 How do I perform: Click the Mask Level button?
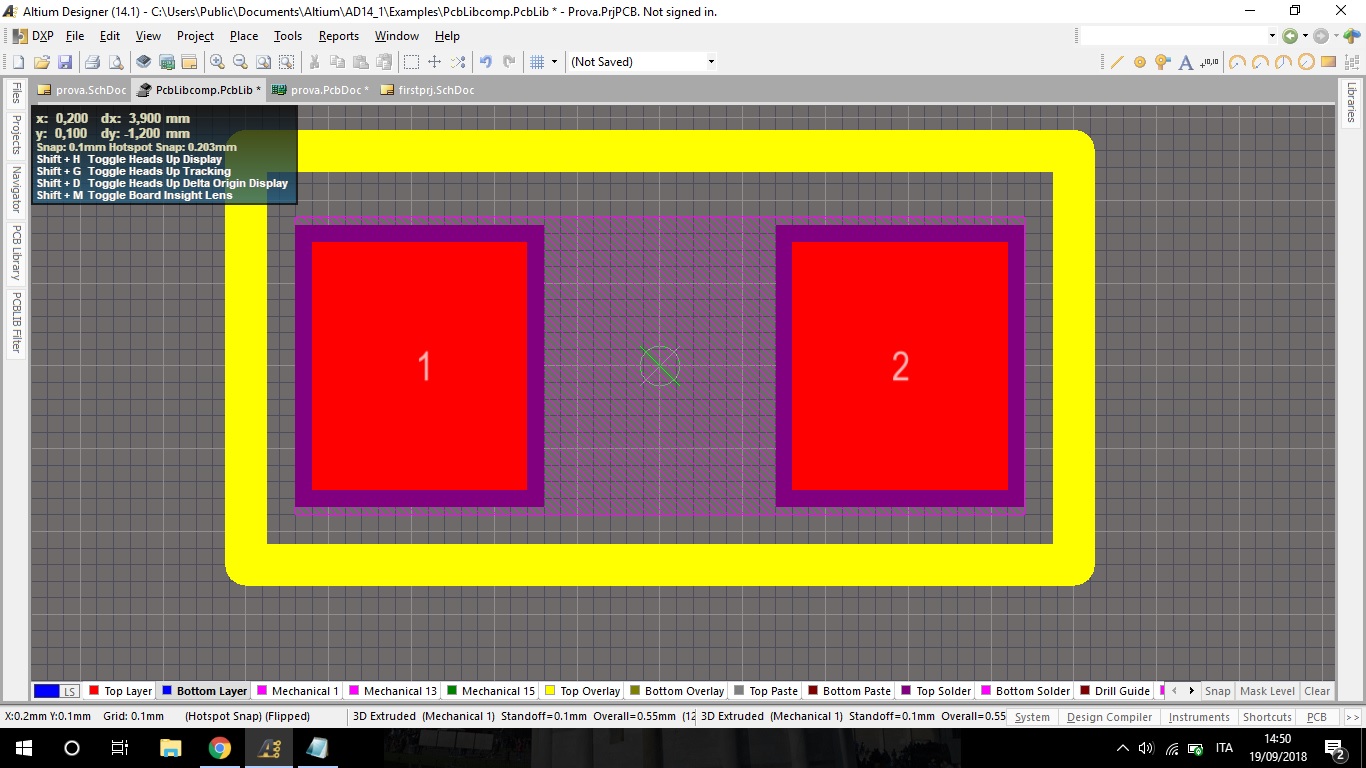click(x=1267, y=691)
